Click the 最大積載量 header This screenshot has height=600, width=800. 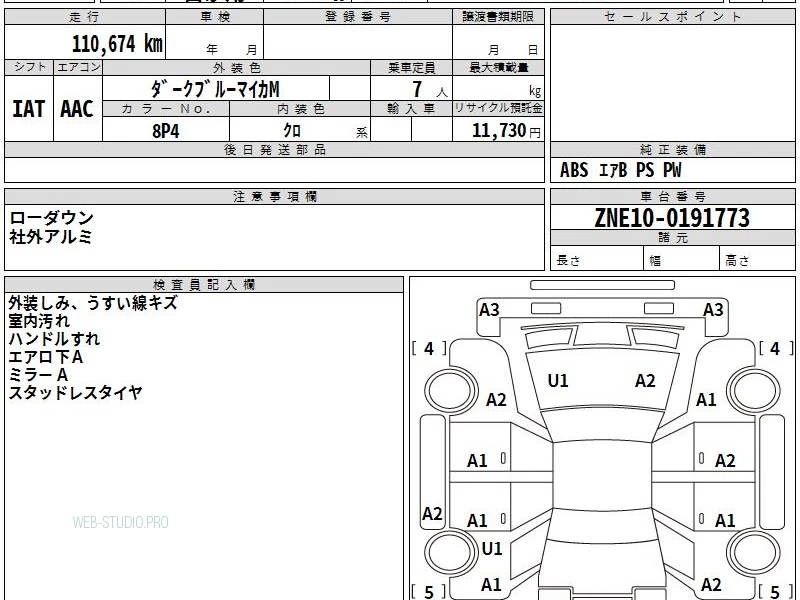pyautogui.click(x=498, y=67)
